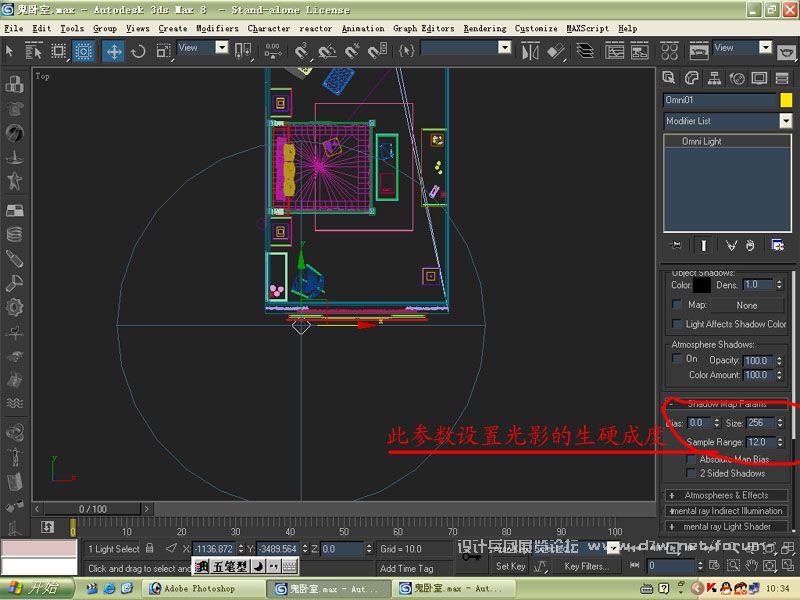Increase the shadow Dens spinner
The width and height of the screenshot is (800, 600).
click(x=779, y=282)
